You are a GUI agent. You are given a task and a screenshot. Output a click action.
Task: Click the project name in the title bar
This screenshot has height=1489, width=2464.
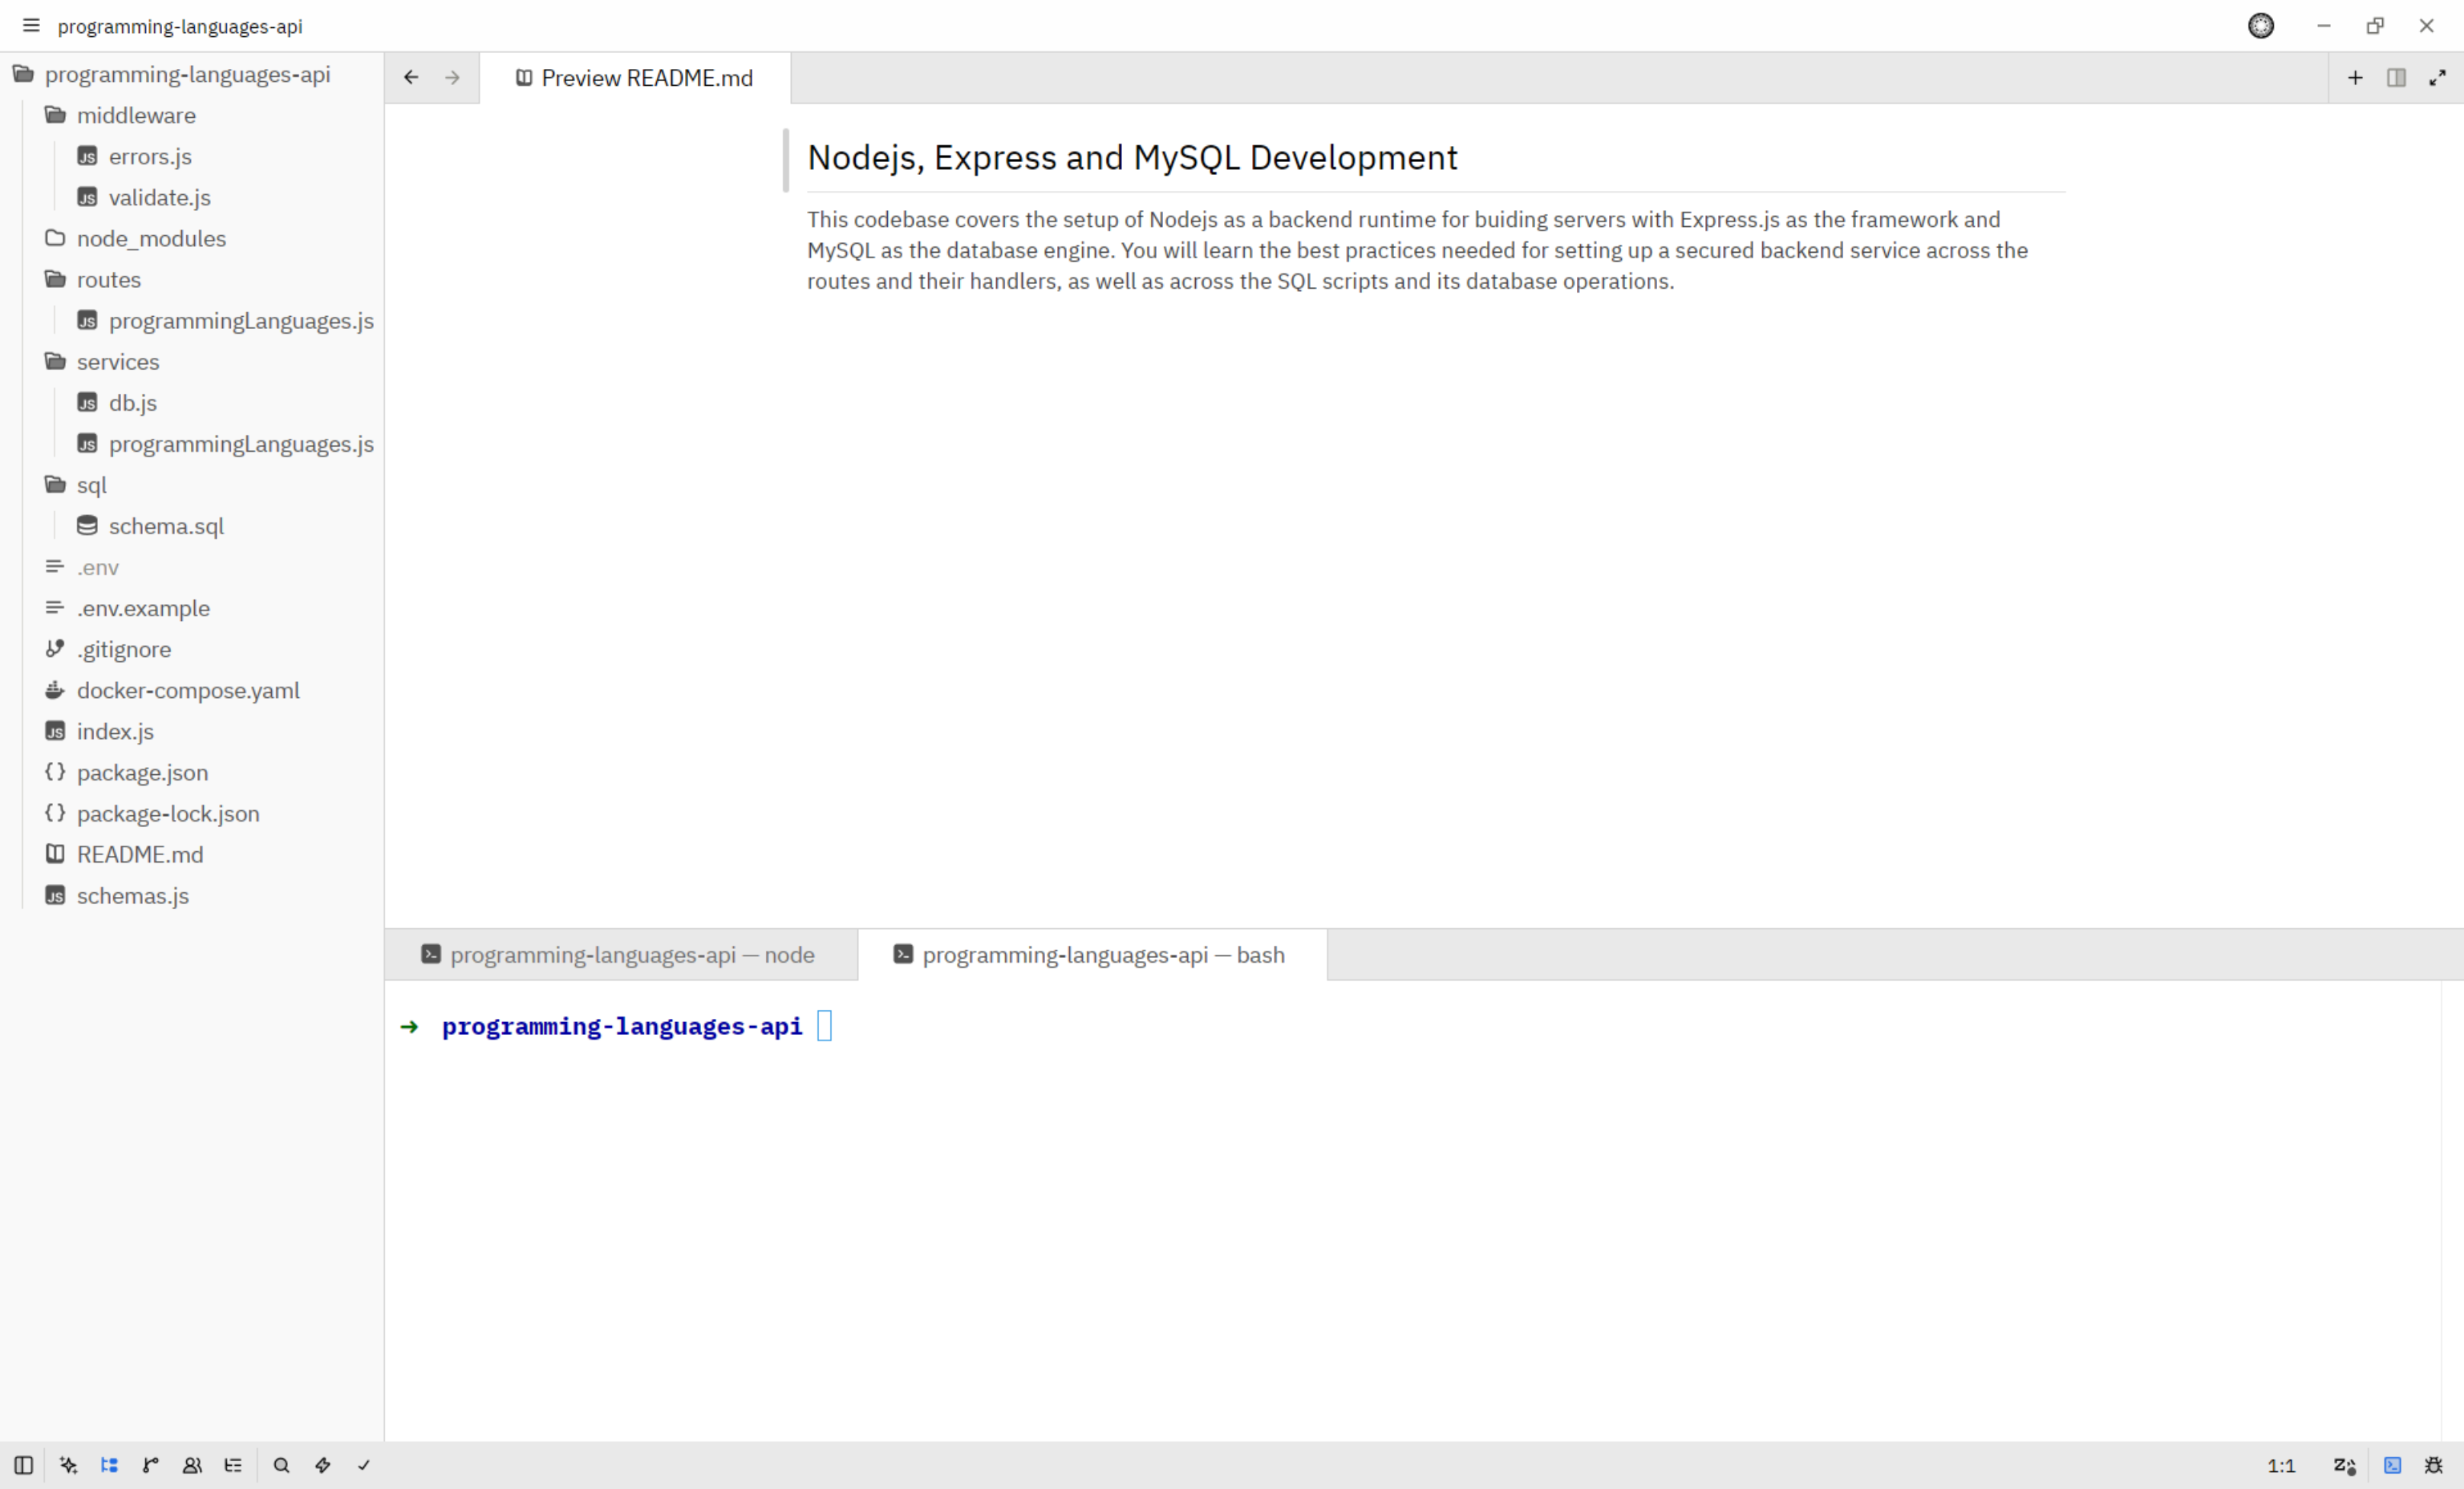180,27
